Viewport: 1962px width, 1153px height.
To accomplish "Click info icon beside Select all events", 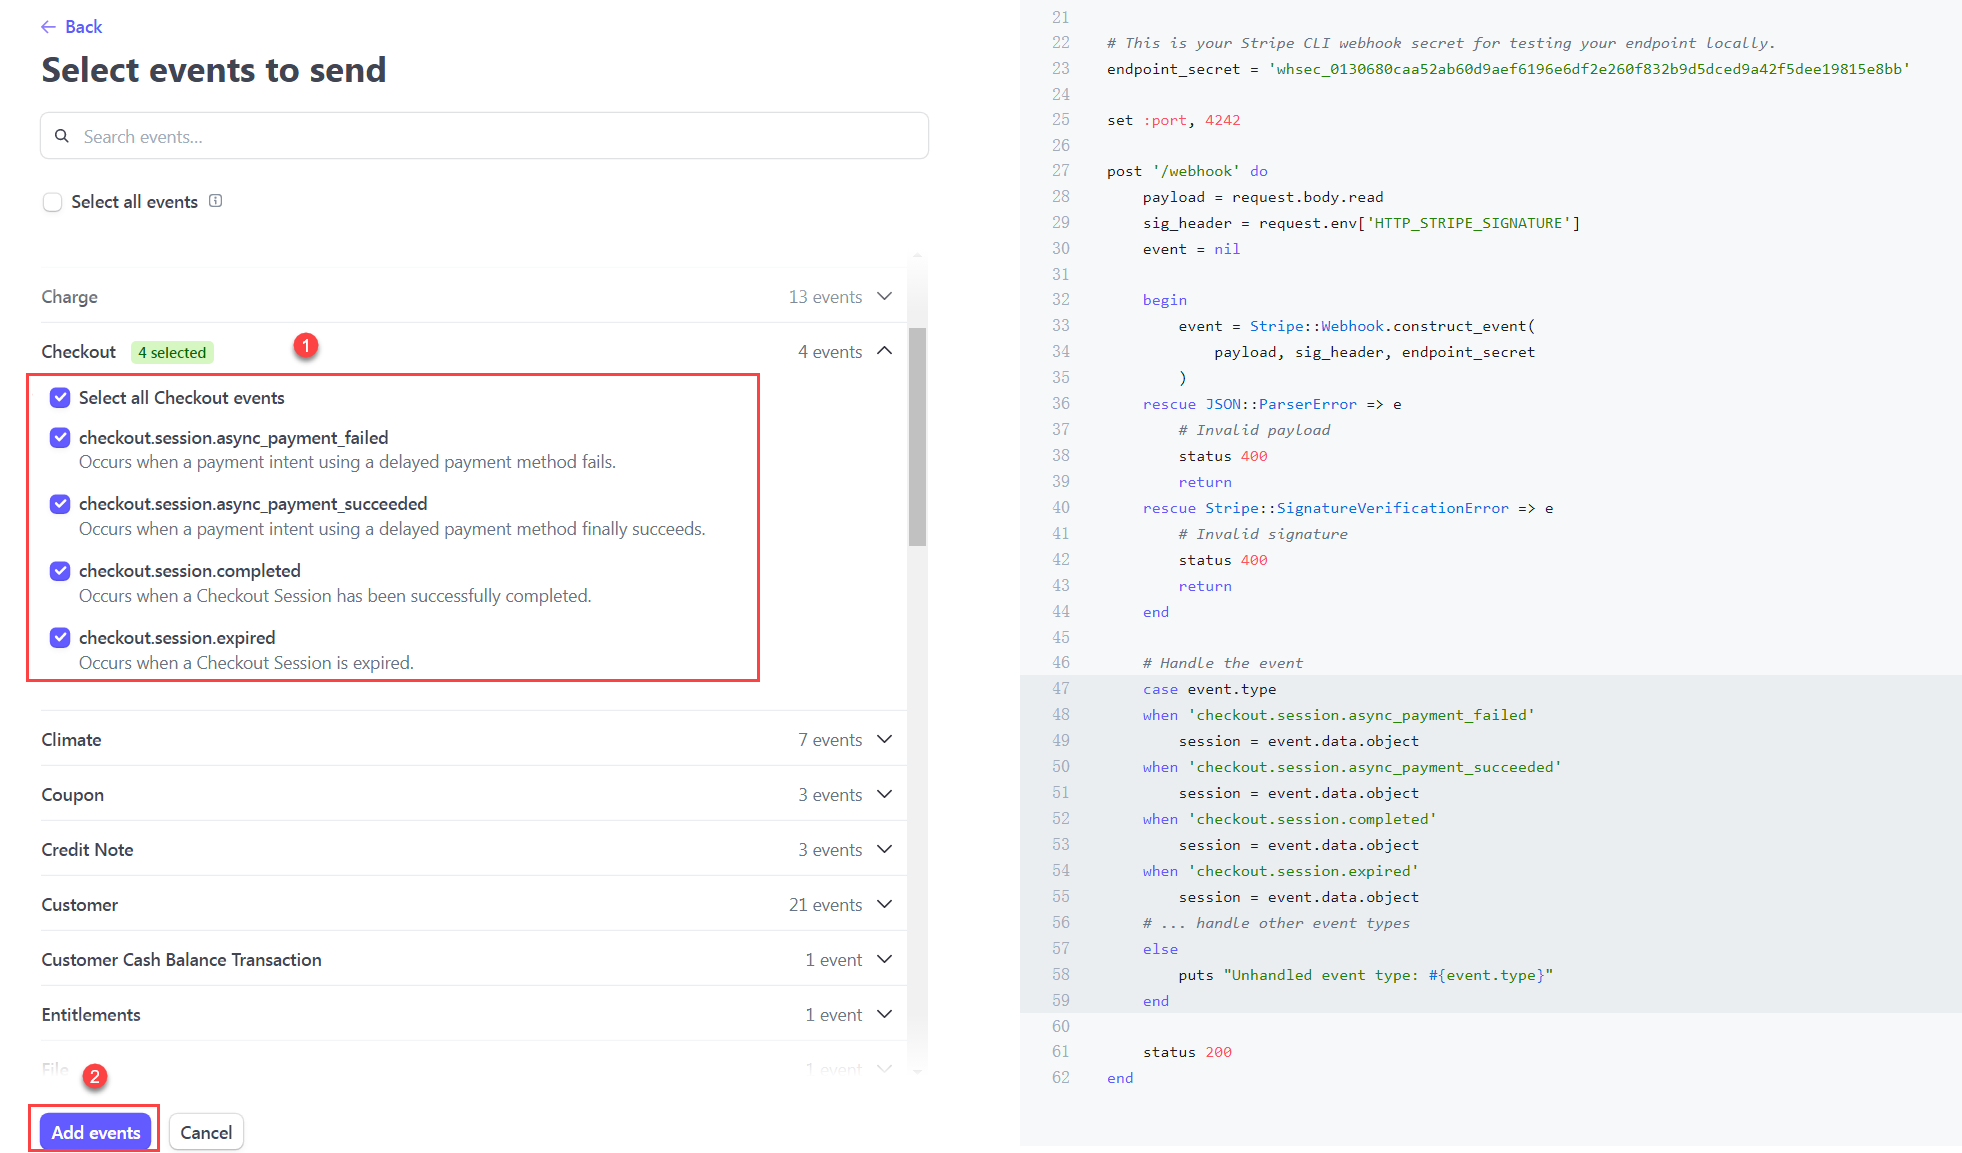I will [215, 201].
